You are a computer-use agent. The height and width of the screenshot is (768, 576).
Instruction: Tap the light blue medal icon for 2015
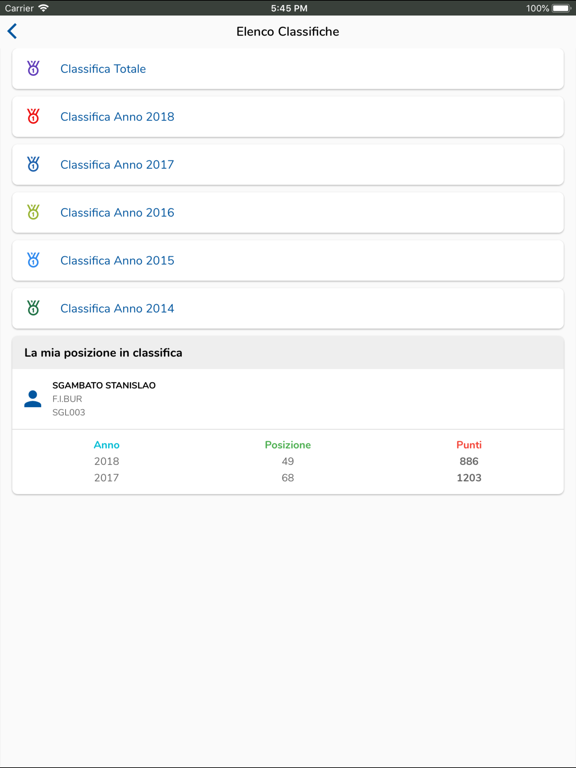pyautogui.click(x=33, y=260)
